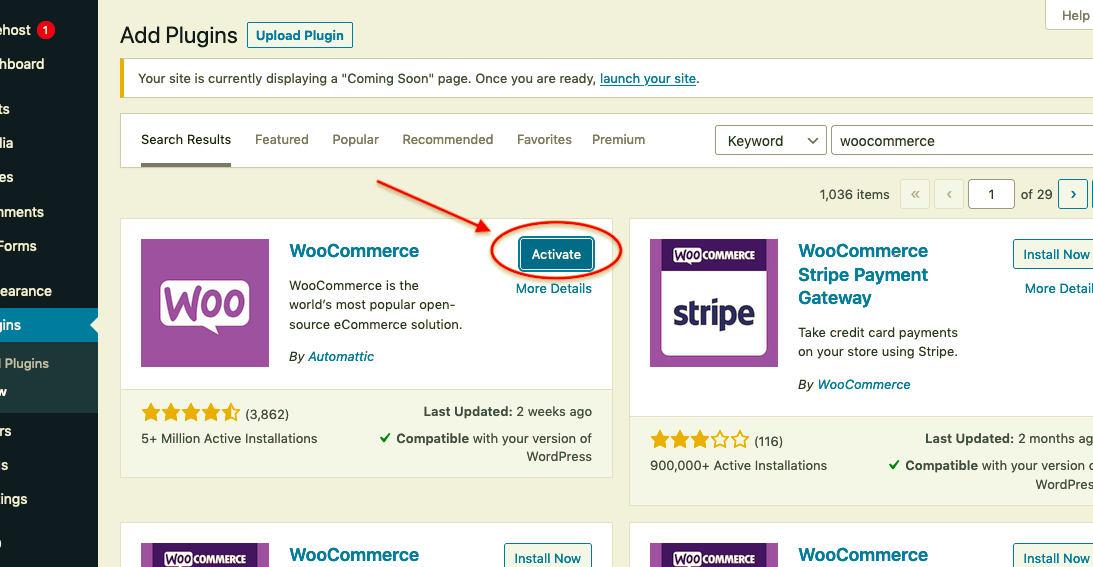1093x567 pixels.
Task: Go to the previous results page
Action: point(949,194)
